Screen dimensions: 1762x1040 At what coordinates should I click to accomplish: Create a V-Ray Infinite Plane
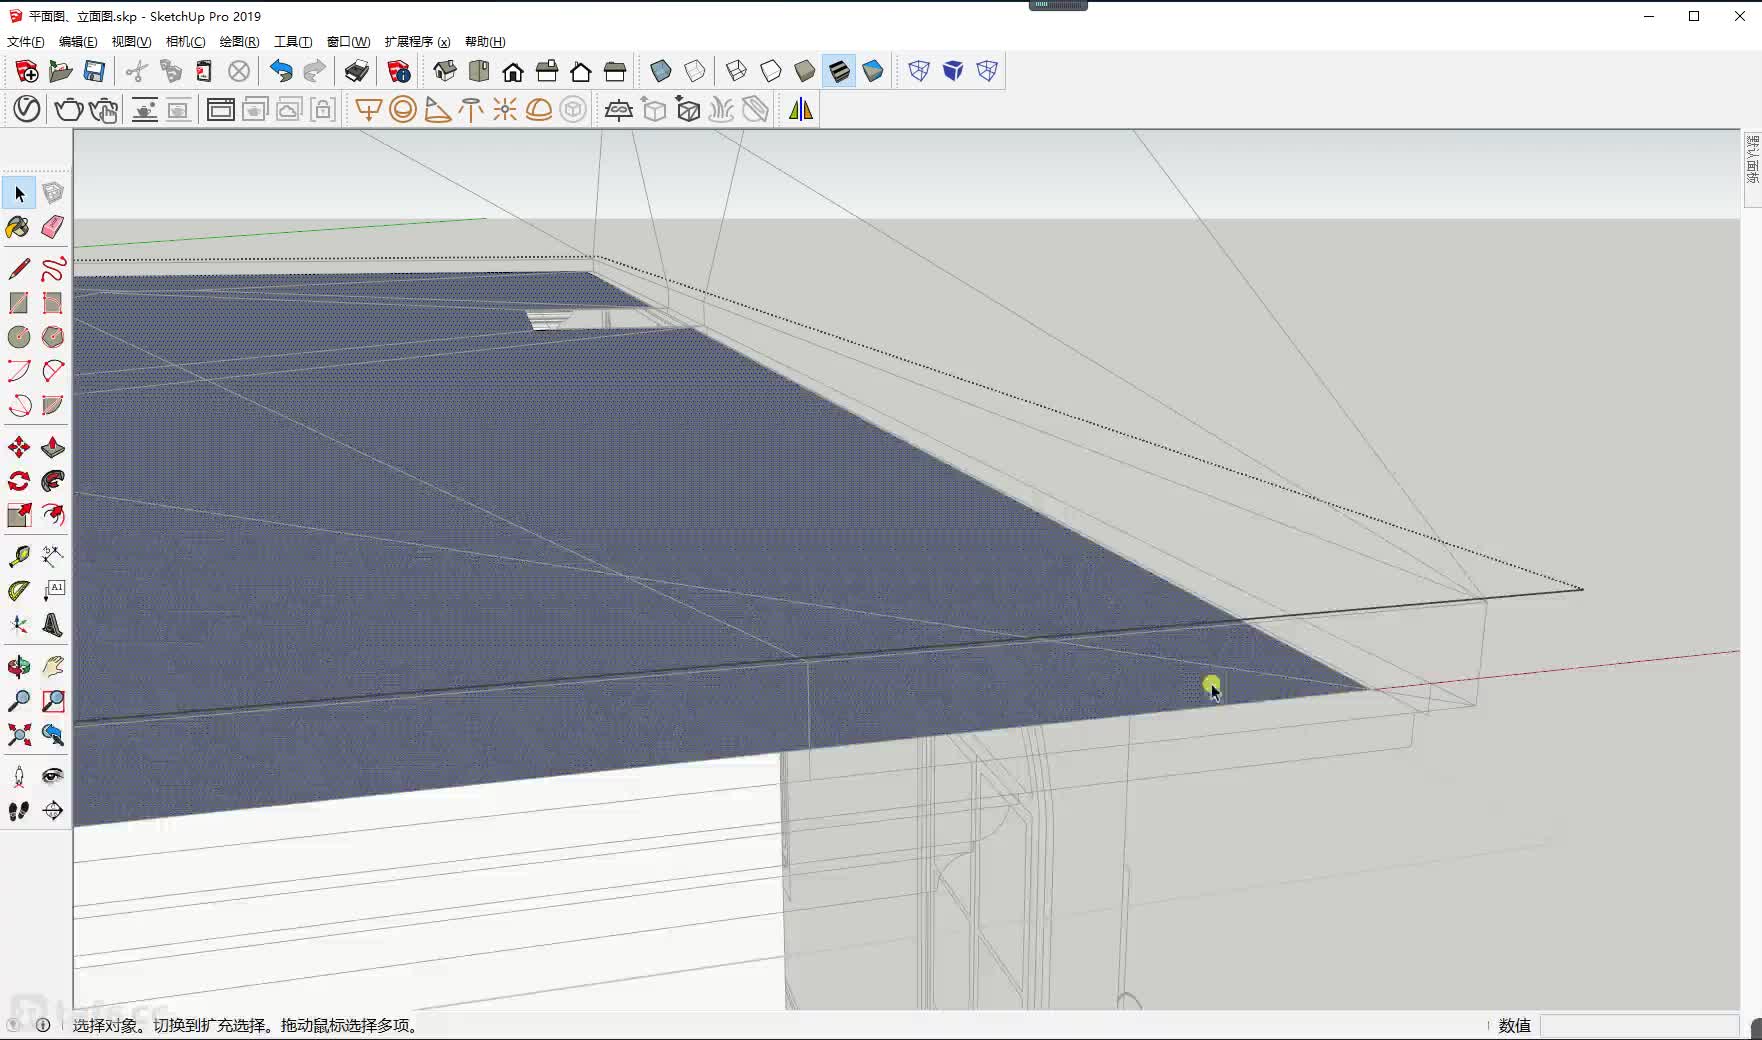[x=619, y=109]
